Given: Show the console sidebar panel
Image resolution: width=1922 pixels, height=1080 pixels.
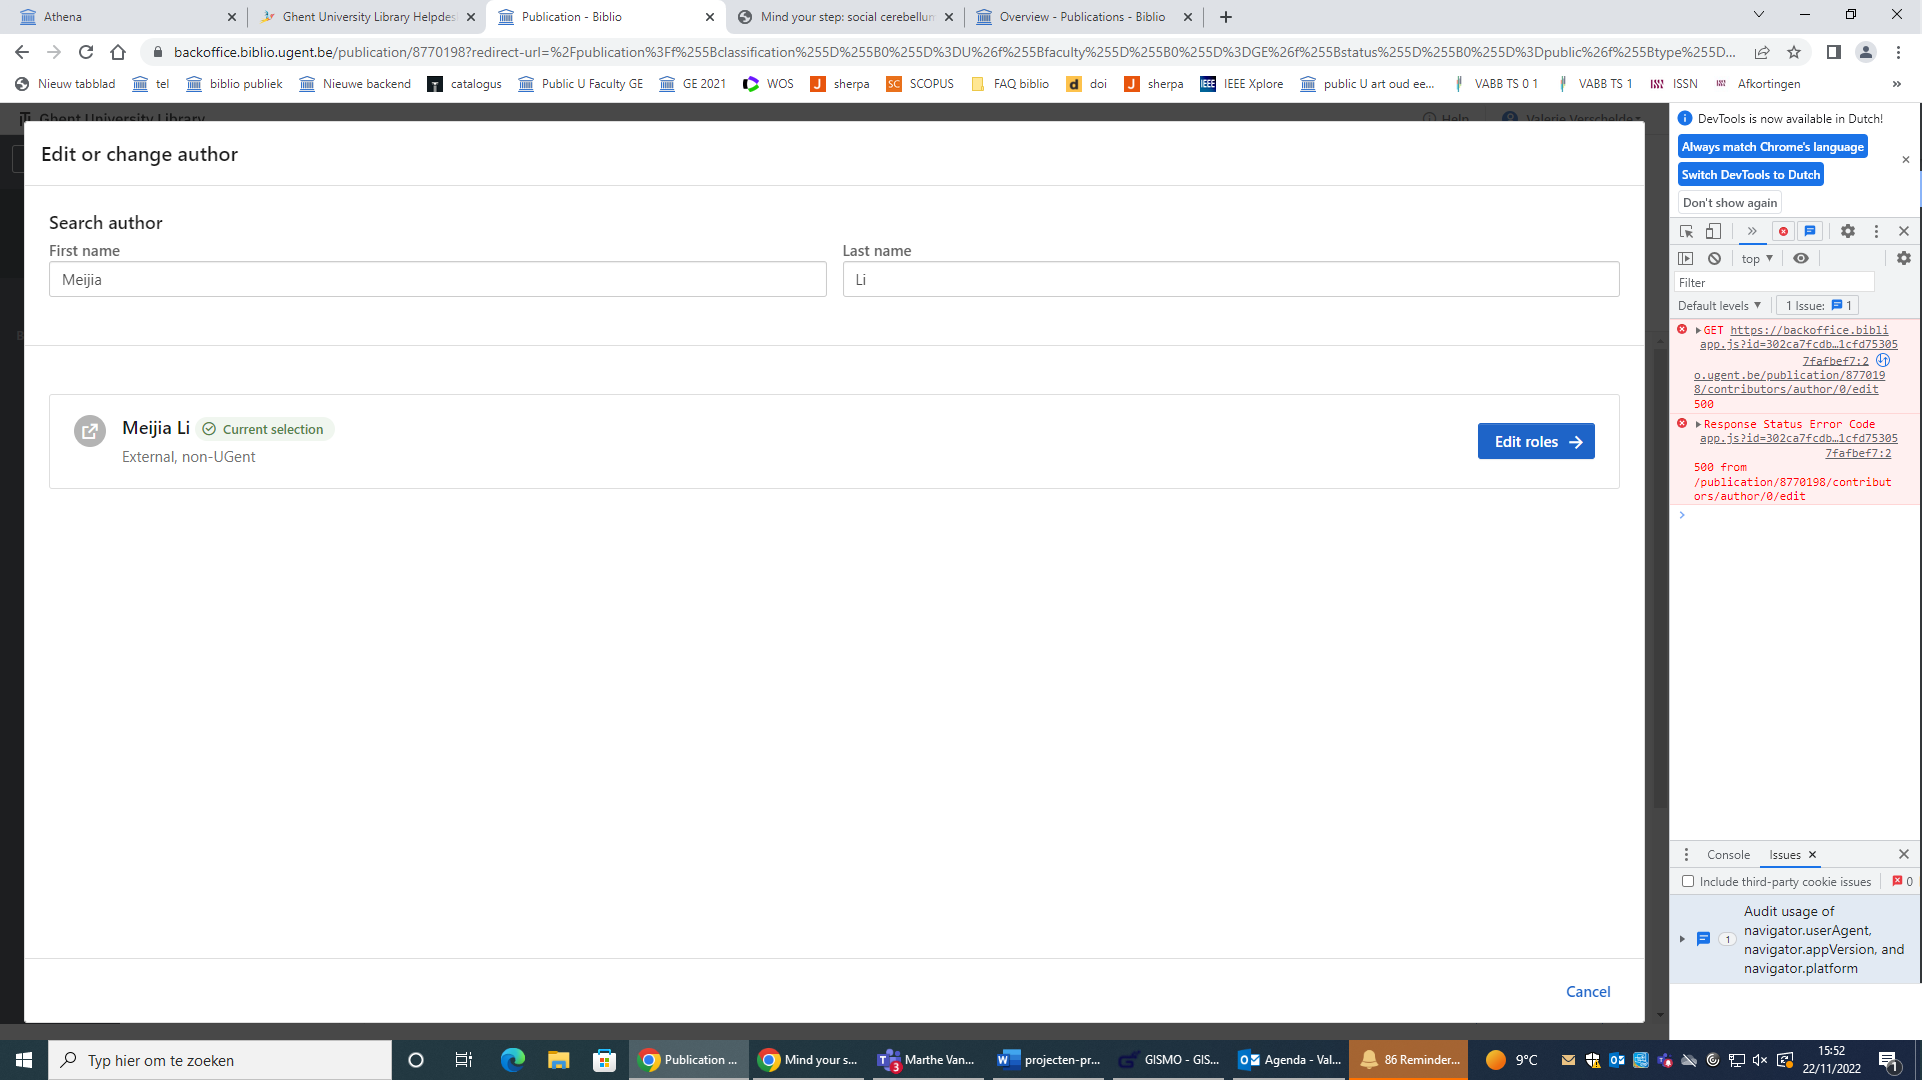Looking at the screenshot, I should 1686,258.
